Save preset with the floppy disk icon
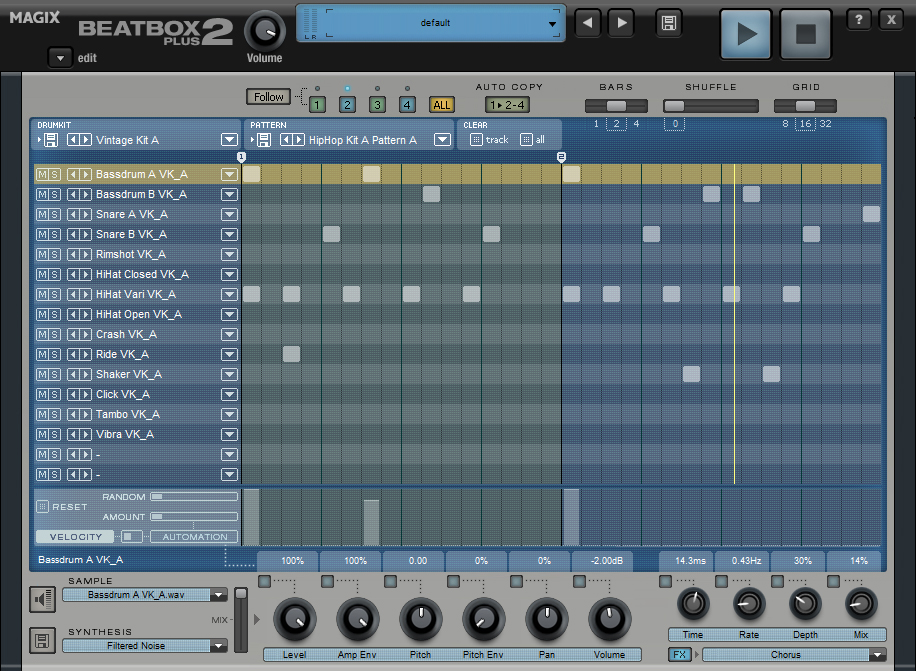 coord(668,23)
